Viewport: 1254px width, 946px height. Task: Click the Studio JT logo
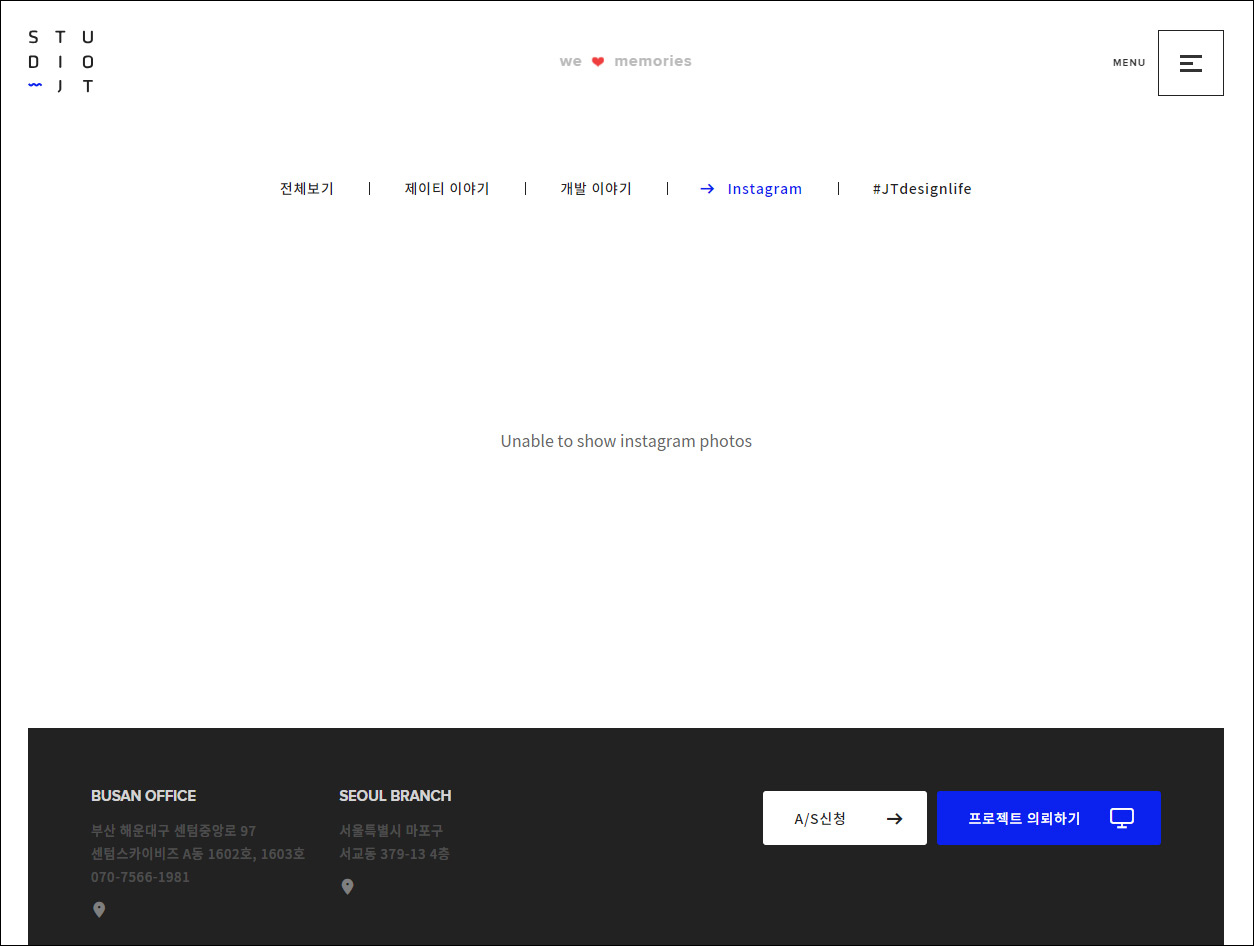(x=61, y=62)
